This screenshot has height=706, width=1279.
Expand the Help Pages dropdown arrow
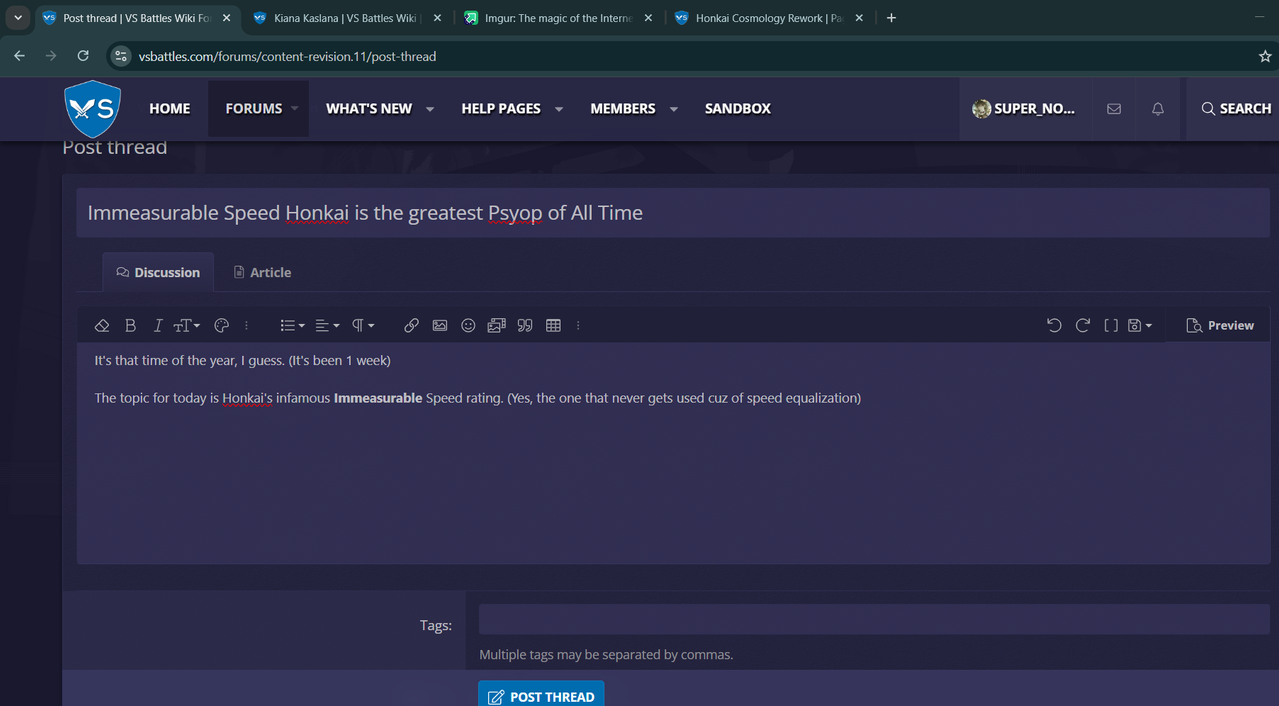tap(559, 109)
